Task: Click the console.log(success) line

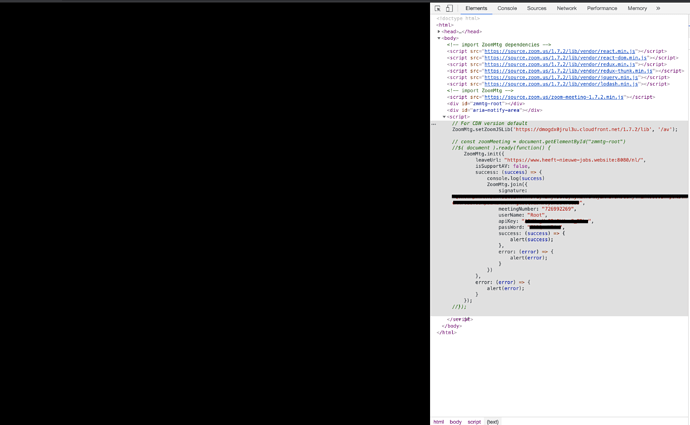Action: click(x=516, y=179)
